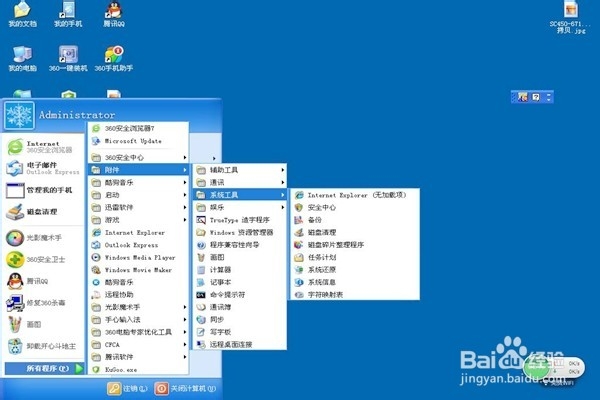This screenshot has width=600, height=400.
Task: Open 360安全浏览器7 program entry
Action: tap(139, 128)
